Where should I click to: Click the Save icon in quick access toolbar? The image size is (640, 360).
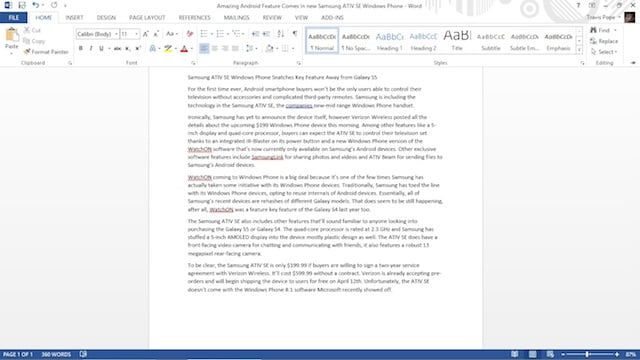click(22, 5)
